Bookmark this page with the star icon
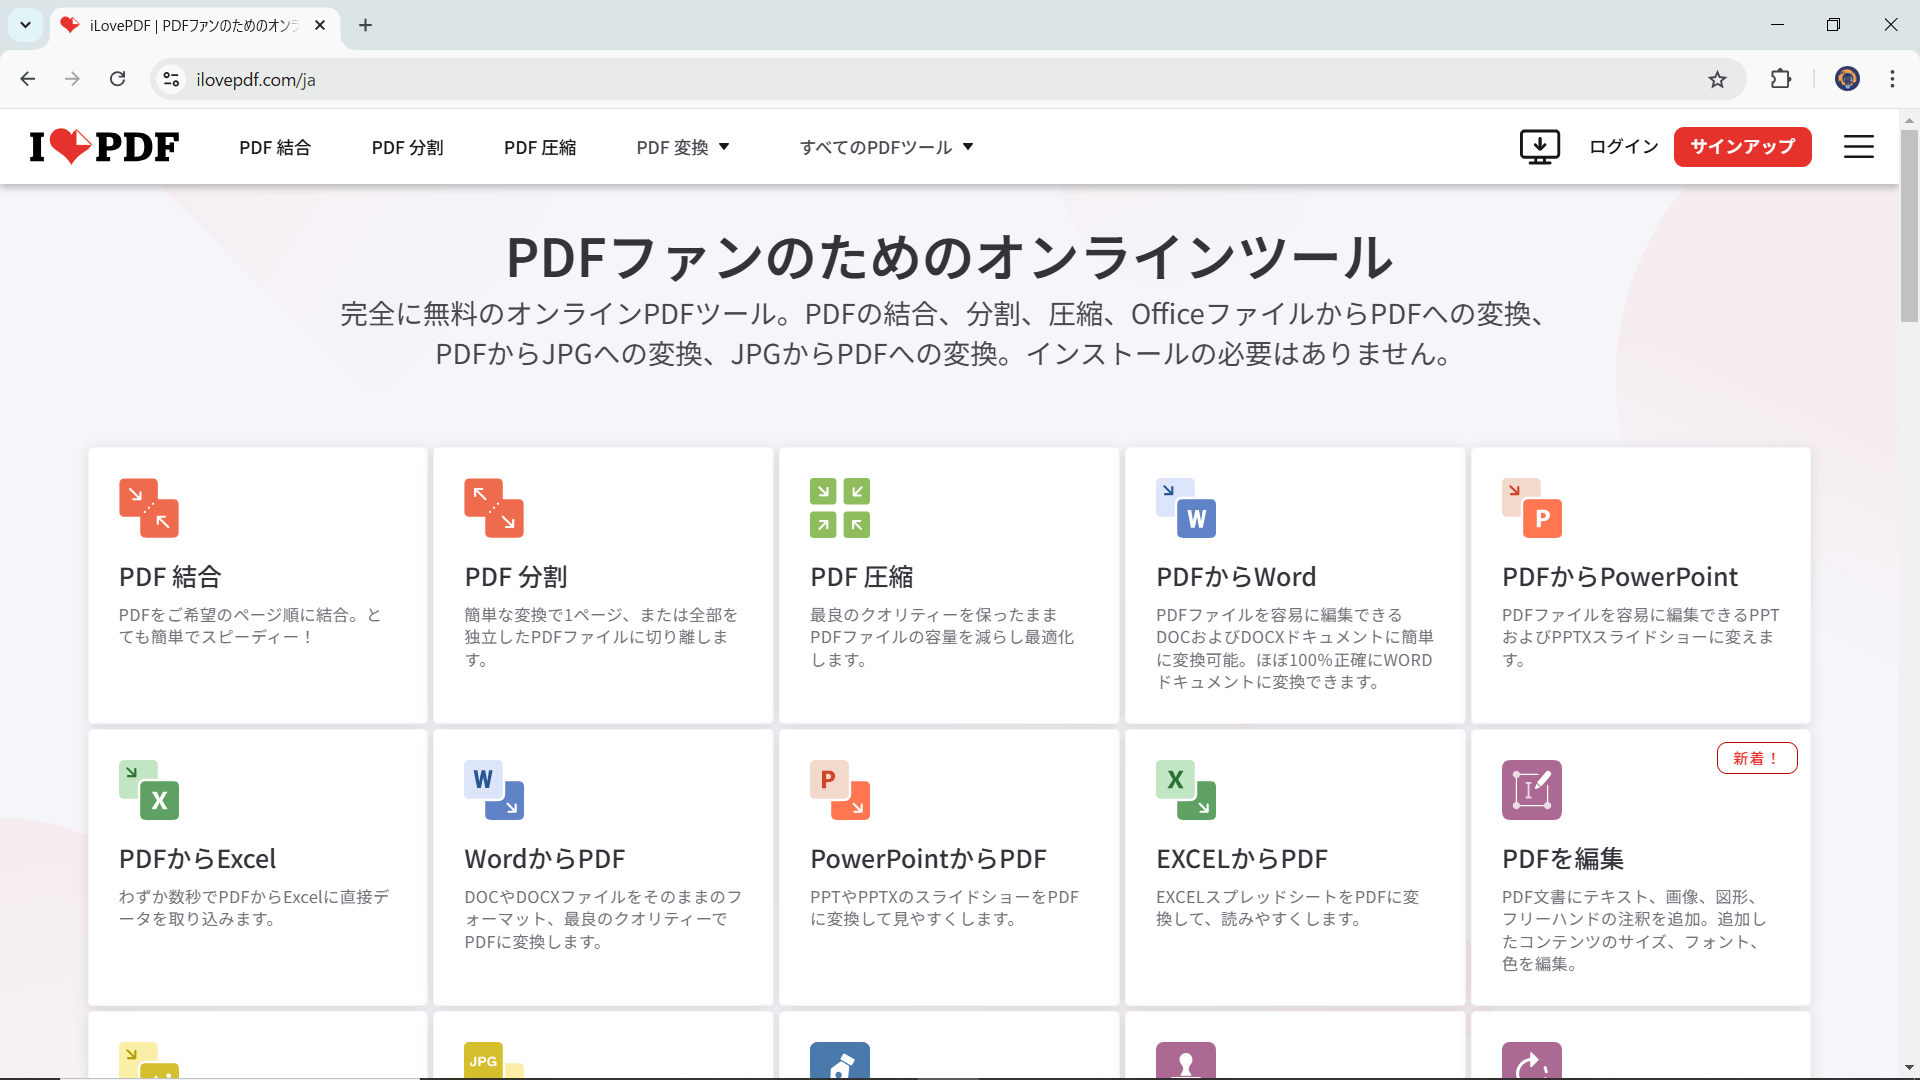 1717,79
